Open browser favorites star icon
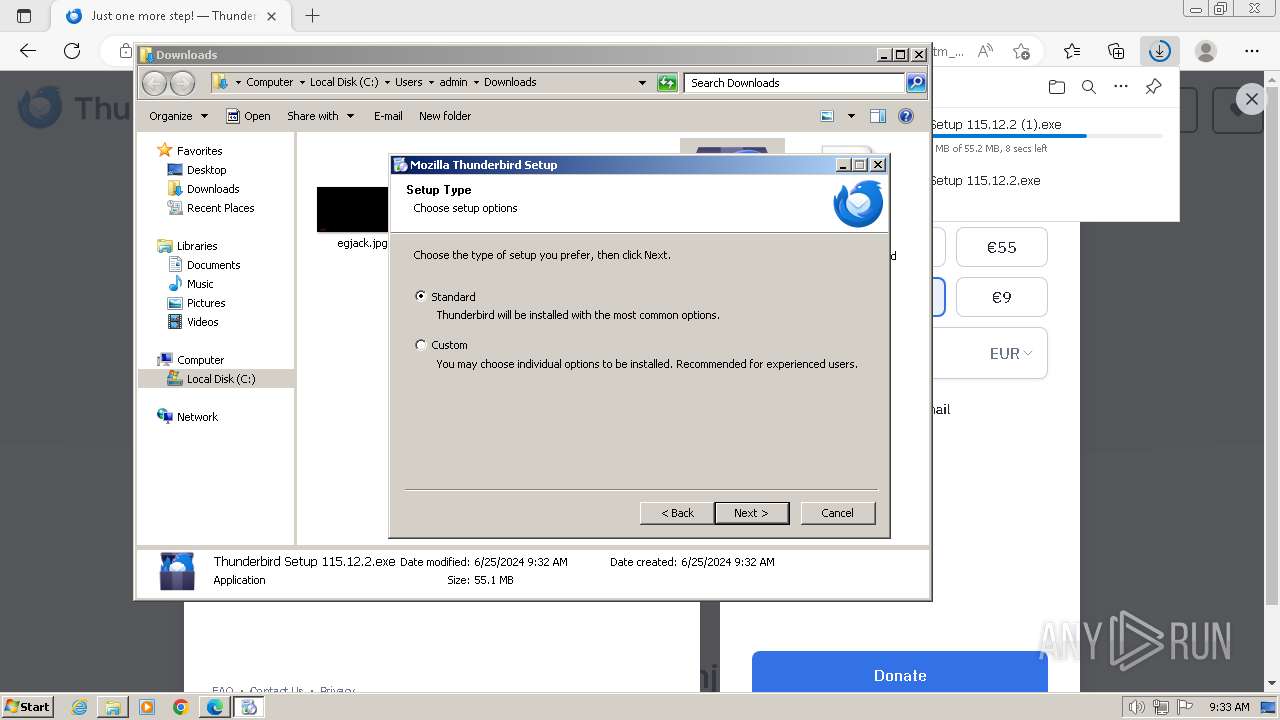This screenshot has width=1280, height=720. 1072,51
